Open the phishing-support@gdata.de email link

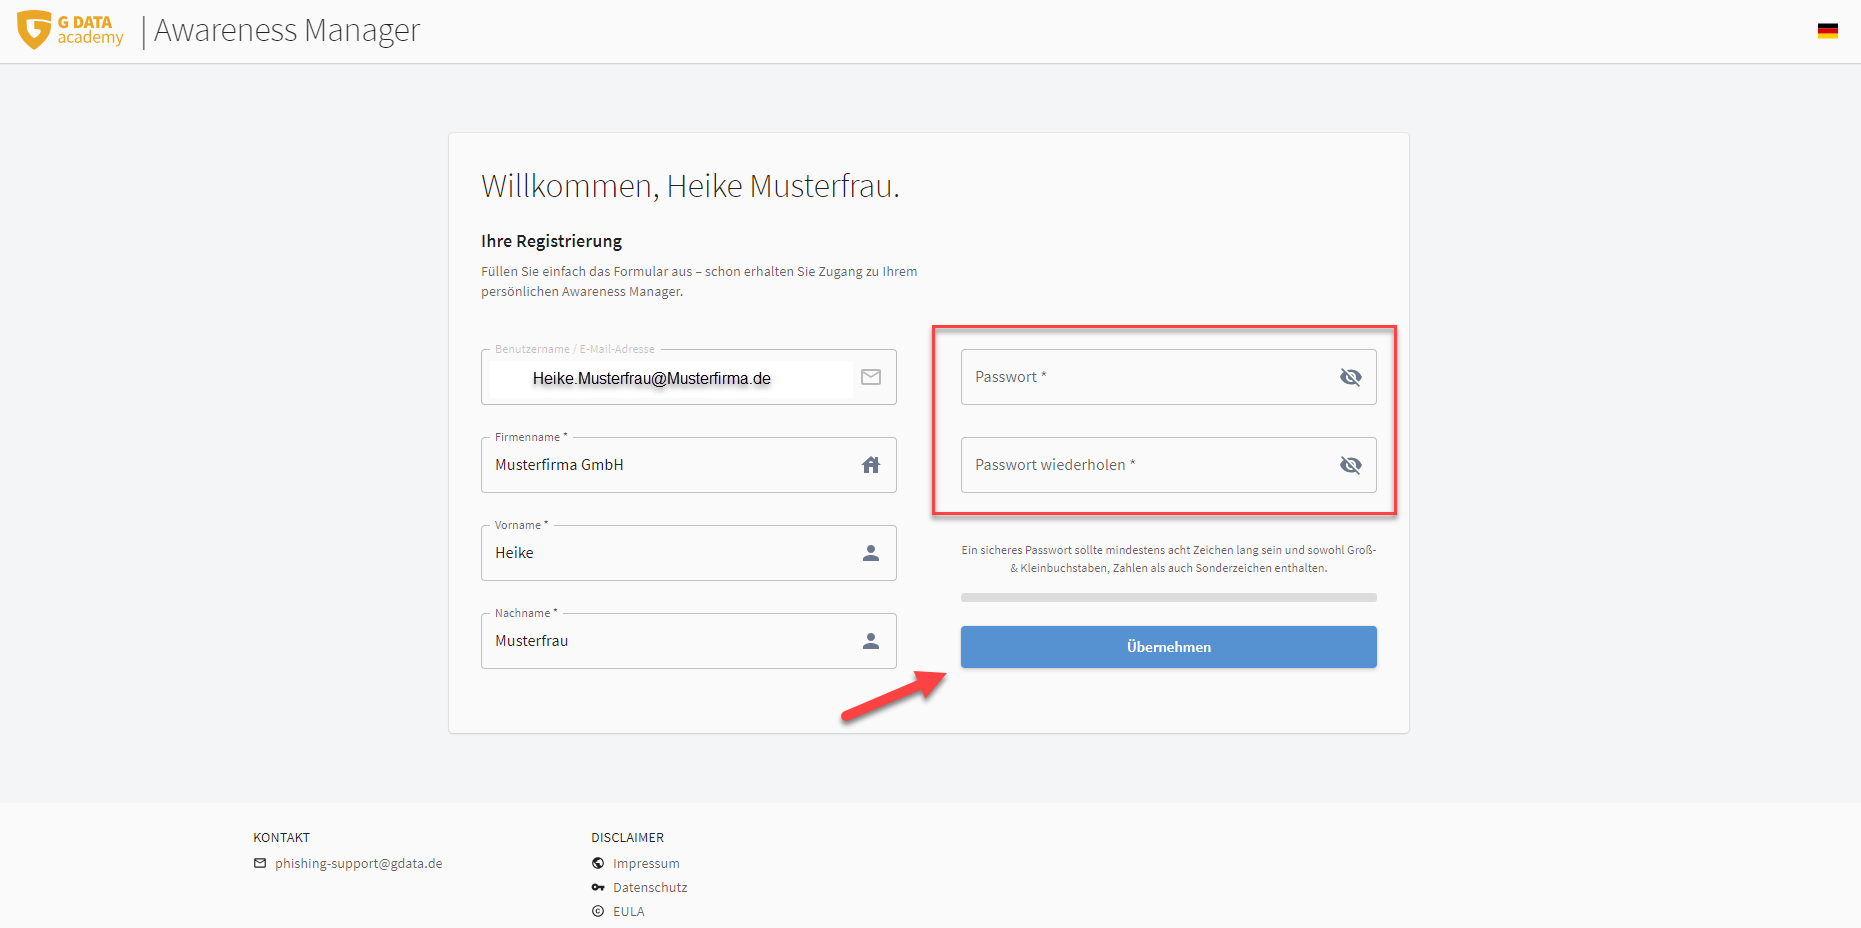358,864
